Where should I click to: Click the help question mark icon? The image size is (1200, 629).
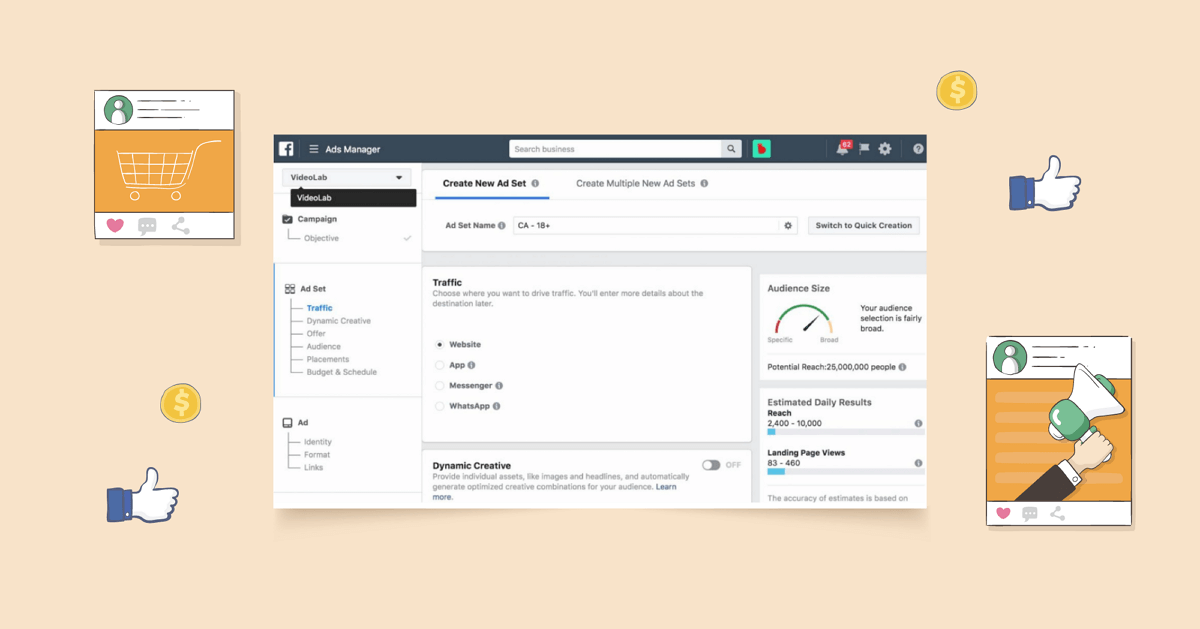[918, 149]
